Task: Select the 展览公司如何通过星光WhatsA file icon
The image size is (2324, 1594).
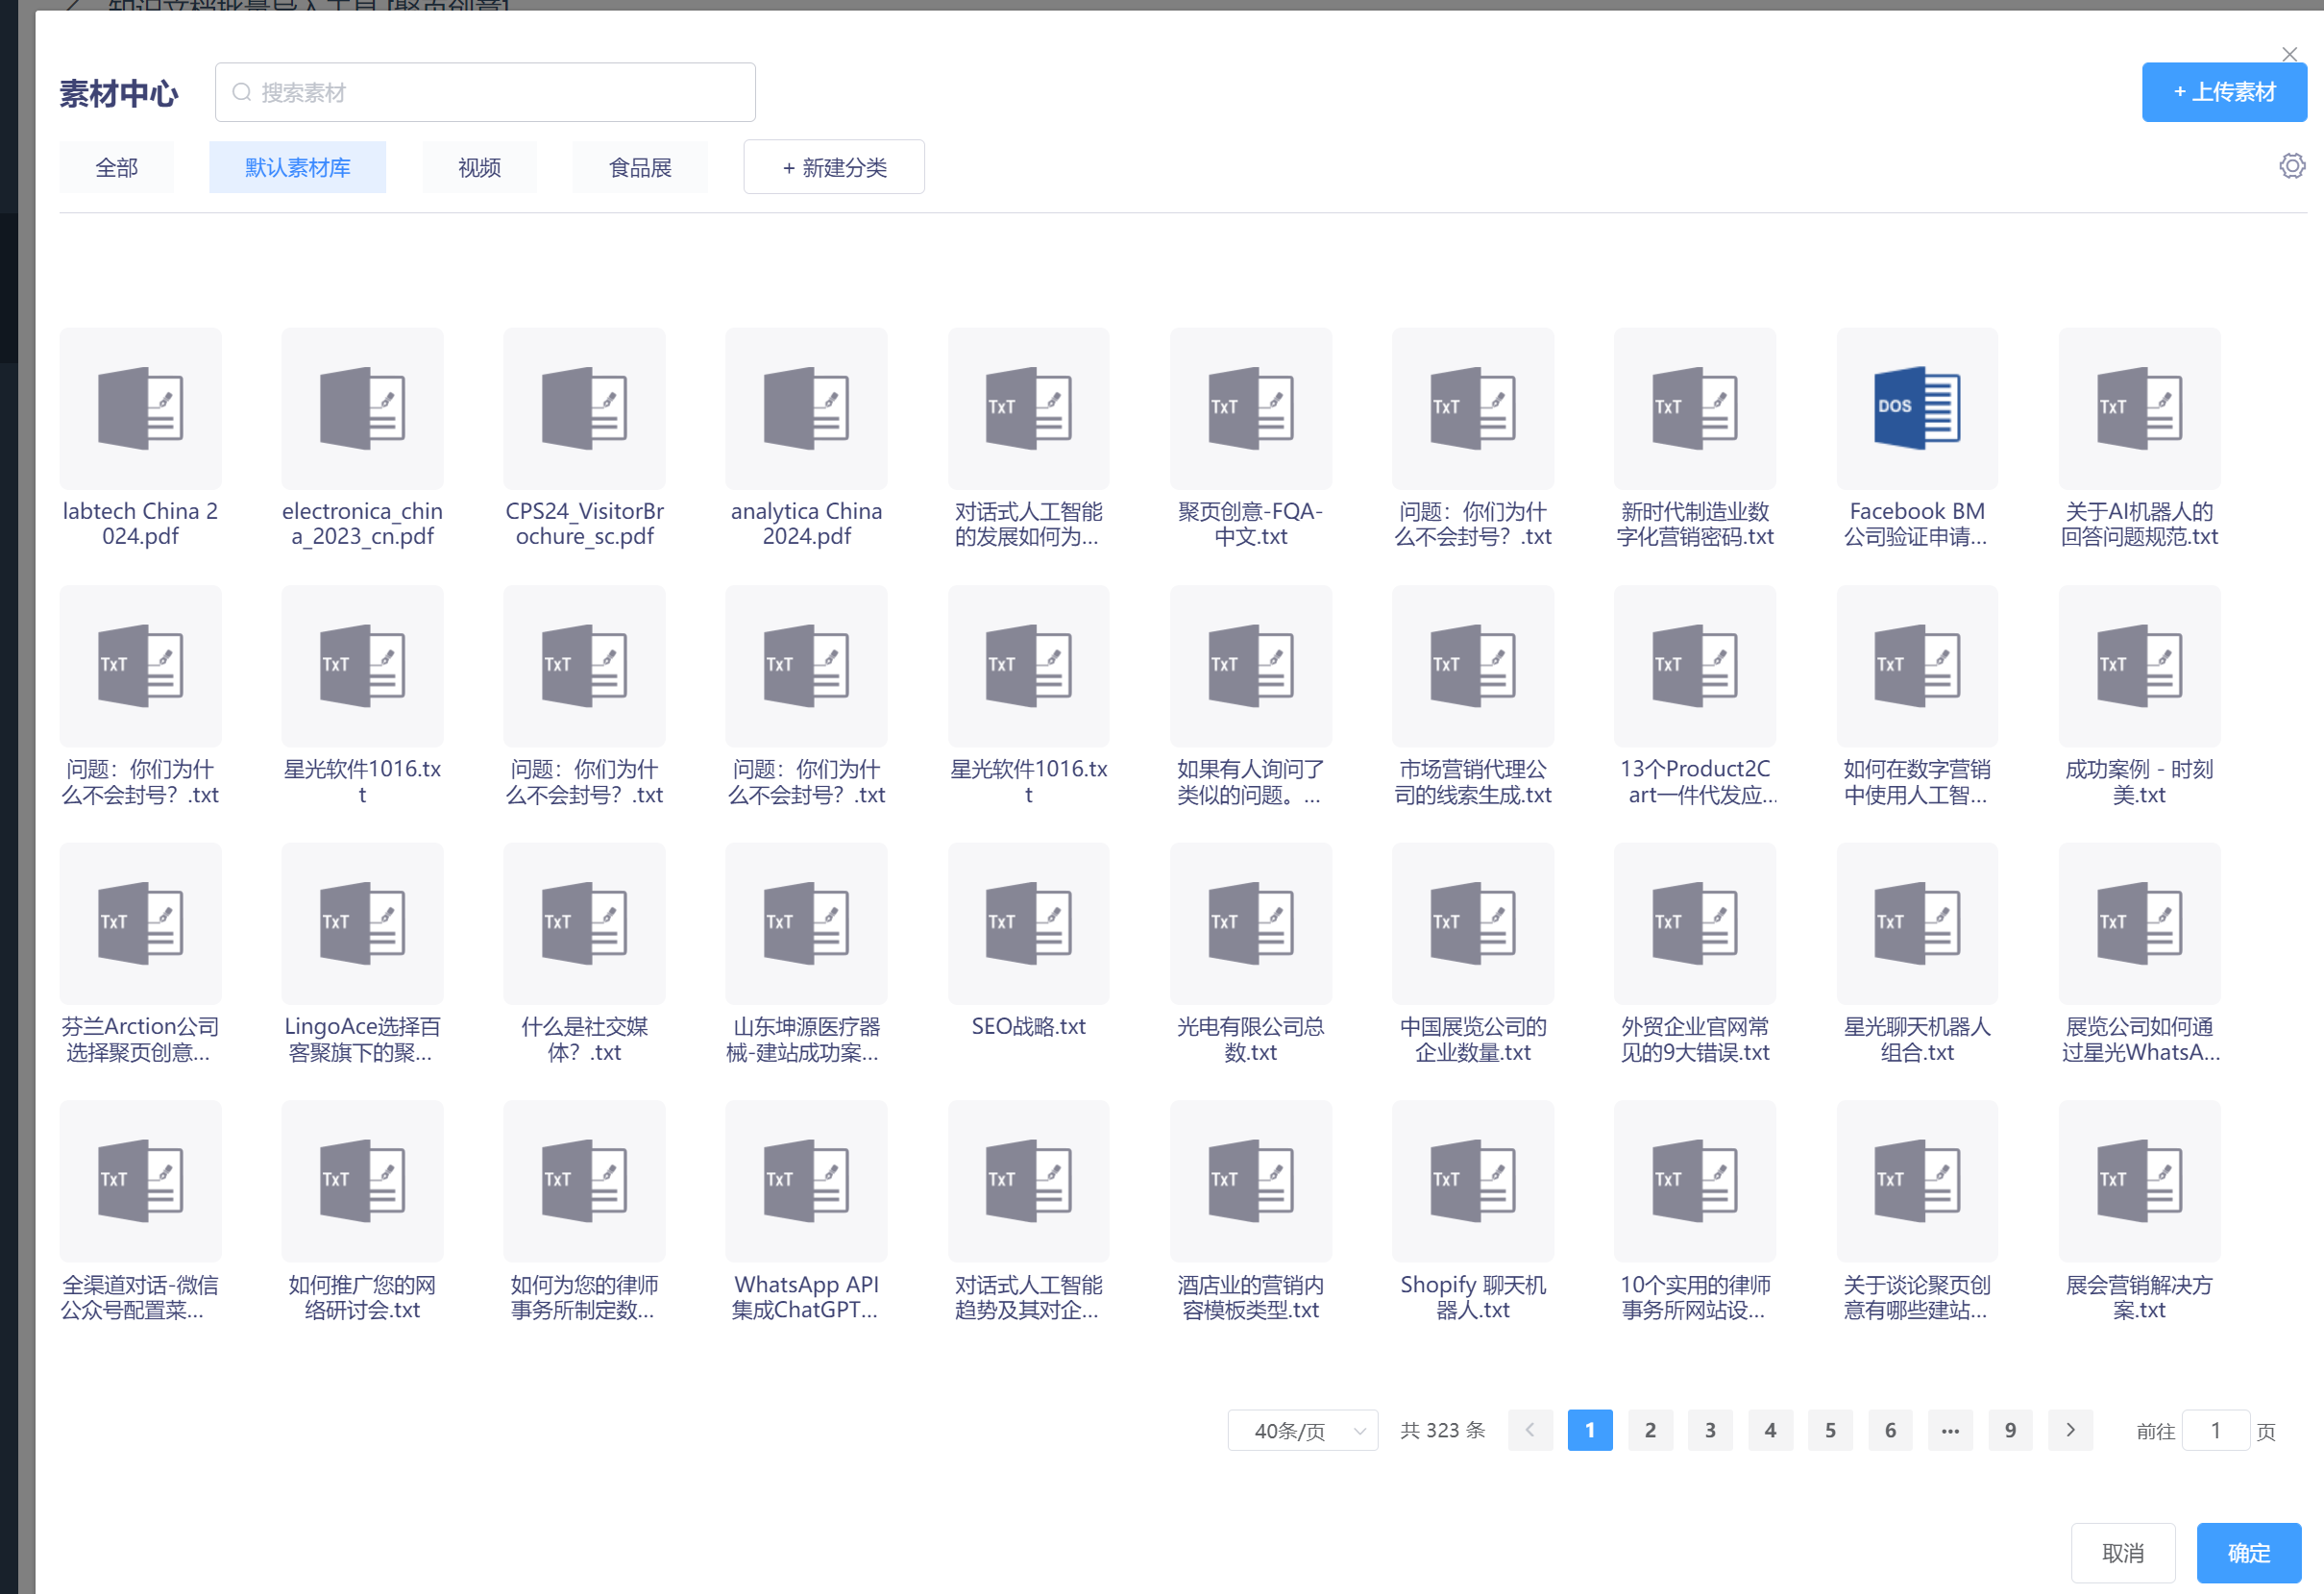Action: point(2139,923)
